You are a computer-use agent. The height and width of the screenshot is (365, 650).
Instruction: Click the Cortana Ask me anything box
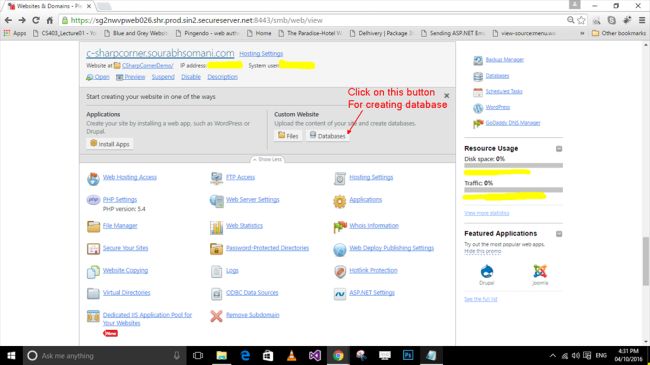(104, 355)
